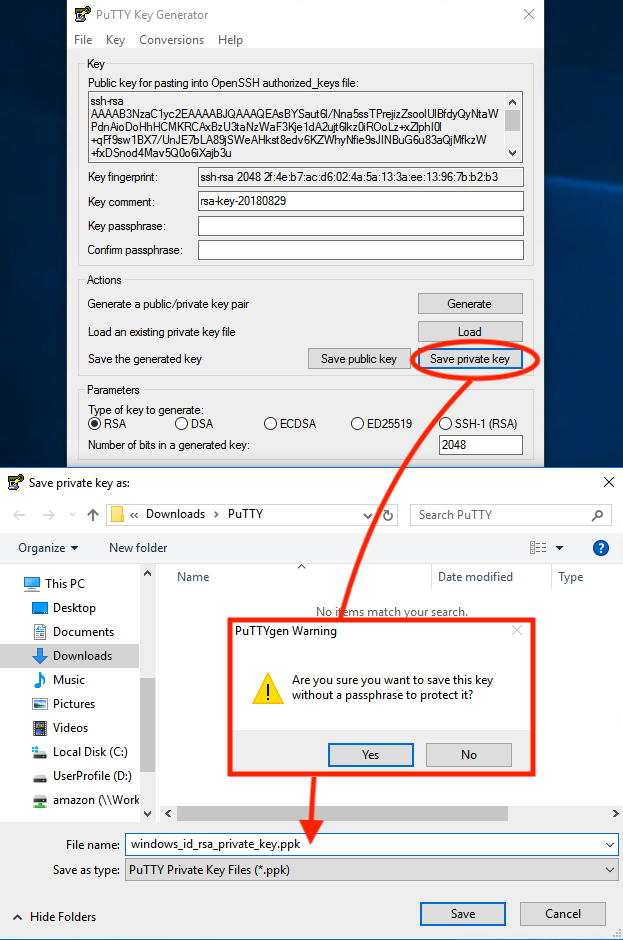Click the breadcrumb overflow chevron
The width and height of the screenshot is (623, 940).
click(x=134, y=514)
